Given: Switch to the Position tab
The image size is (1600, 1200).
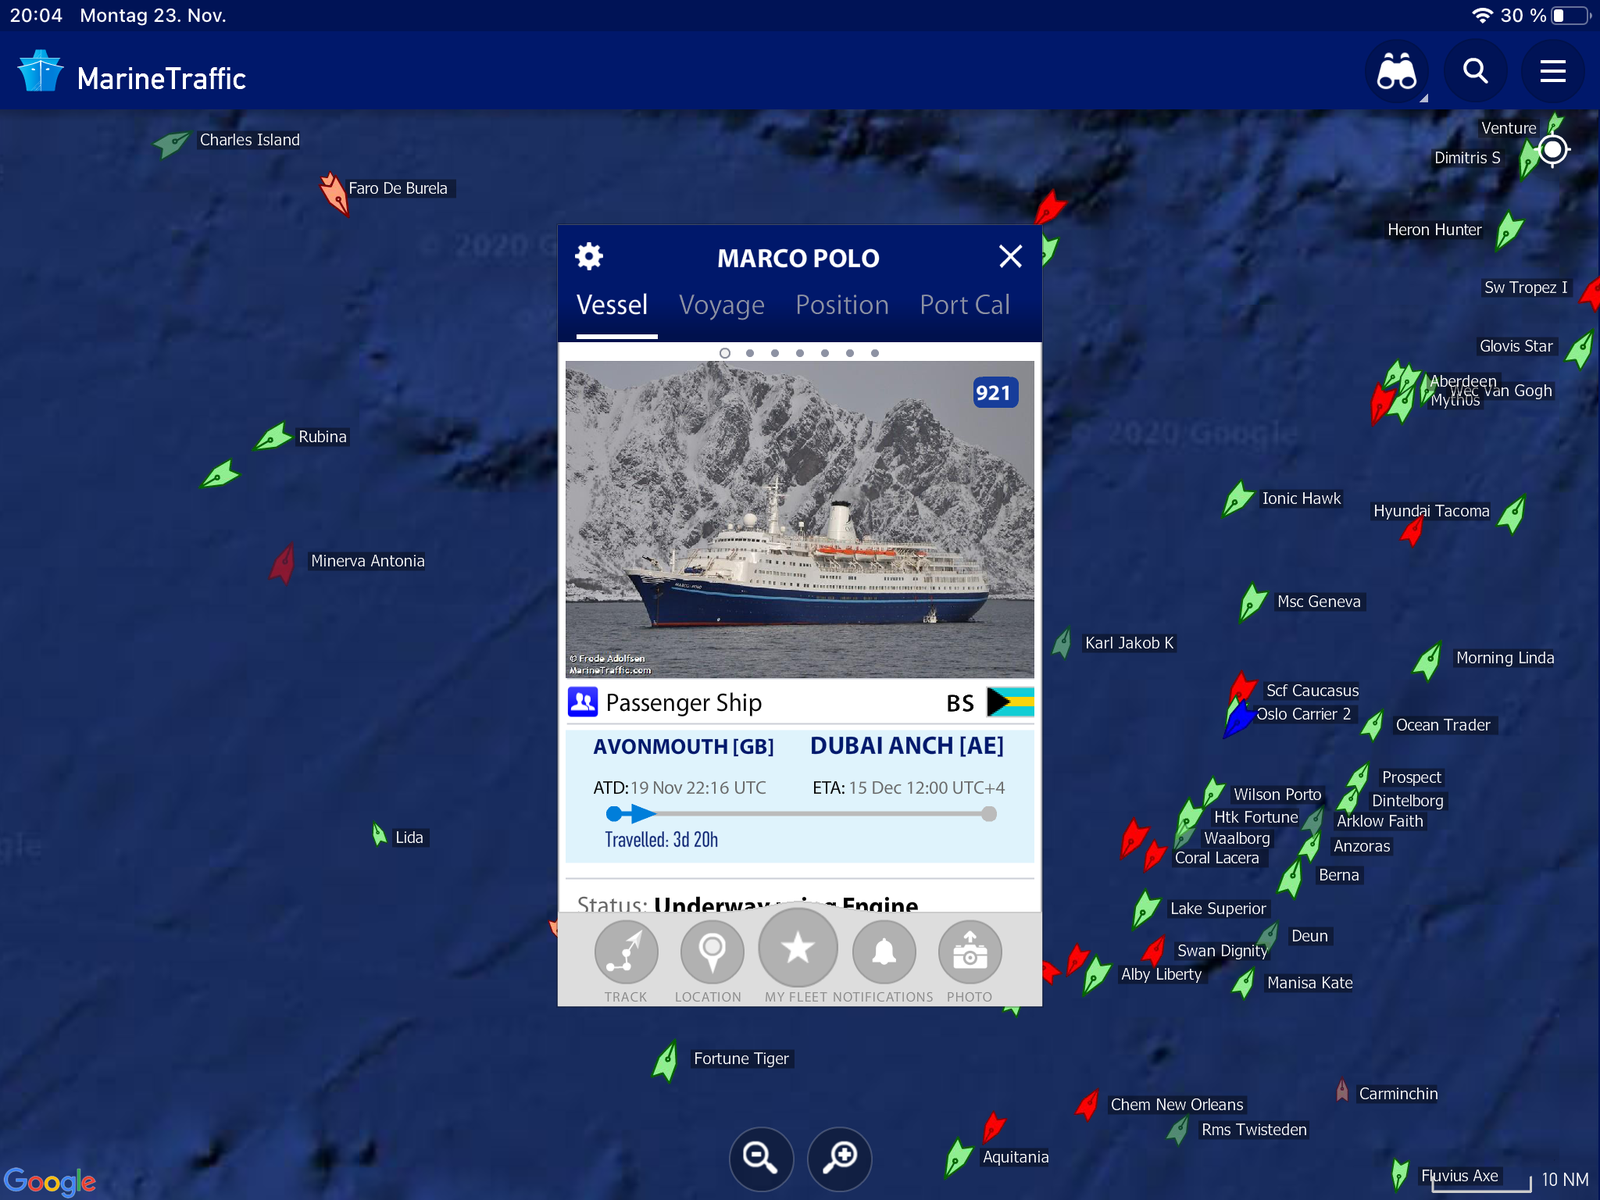Looking at the screenshot, I should [842, 305].
